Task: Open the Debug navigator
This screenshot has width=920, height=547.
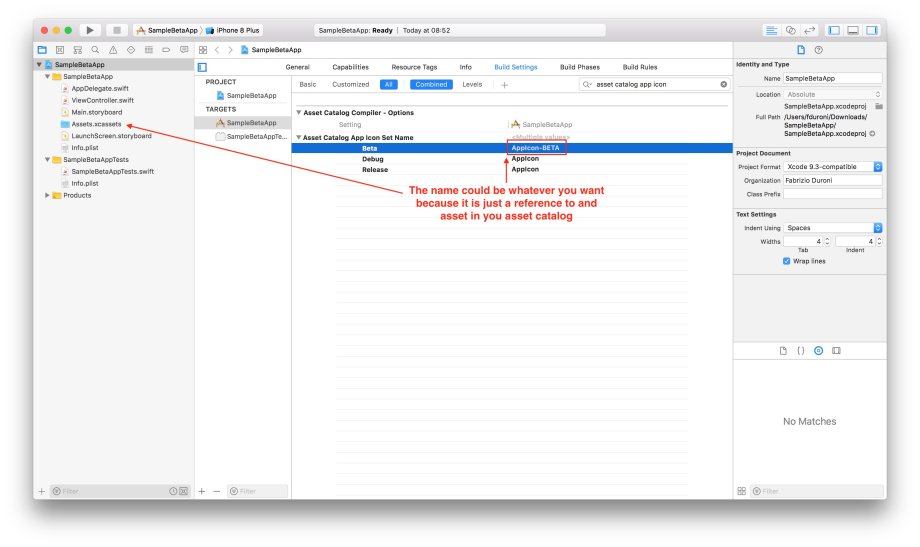Action: [148, 50]
